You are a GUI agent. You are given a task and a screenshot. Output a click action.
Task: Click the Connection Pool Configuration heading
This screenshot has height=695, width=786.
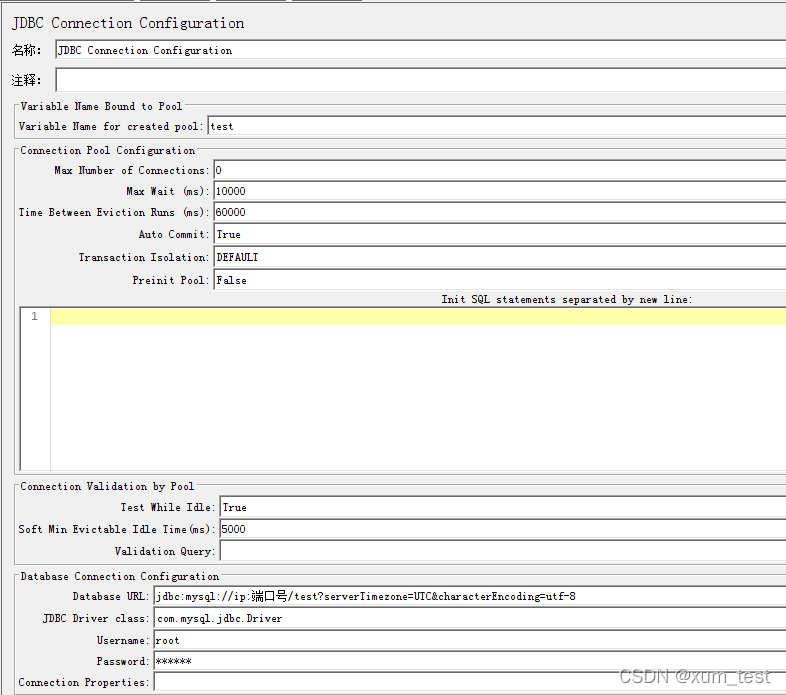[108, 150]
